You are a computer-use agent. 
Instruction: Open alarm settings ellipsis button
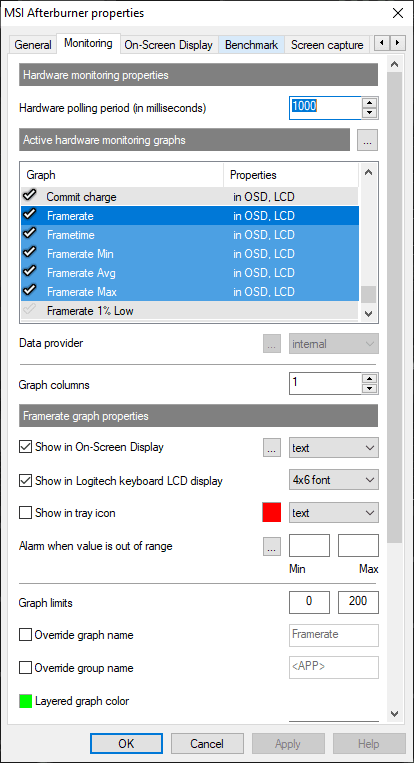pyautogui.click(x=272, y=547)
